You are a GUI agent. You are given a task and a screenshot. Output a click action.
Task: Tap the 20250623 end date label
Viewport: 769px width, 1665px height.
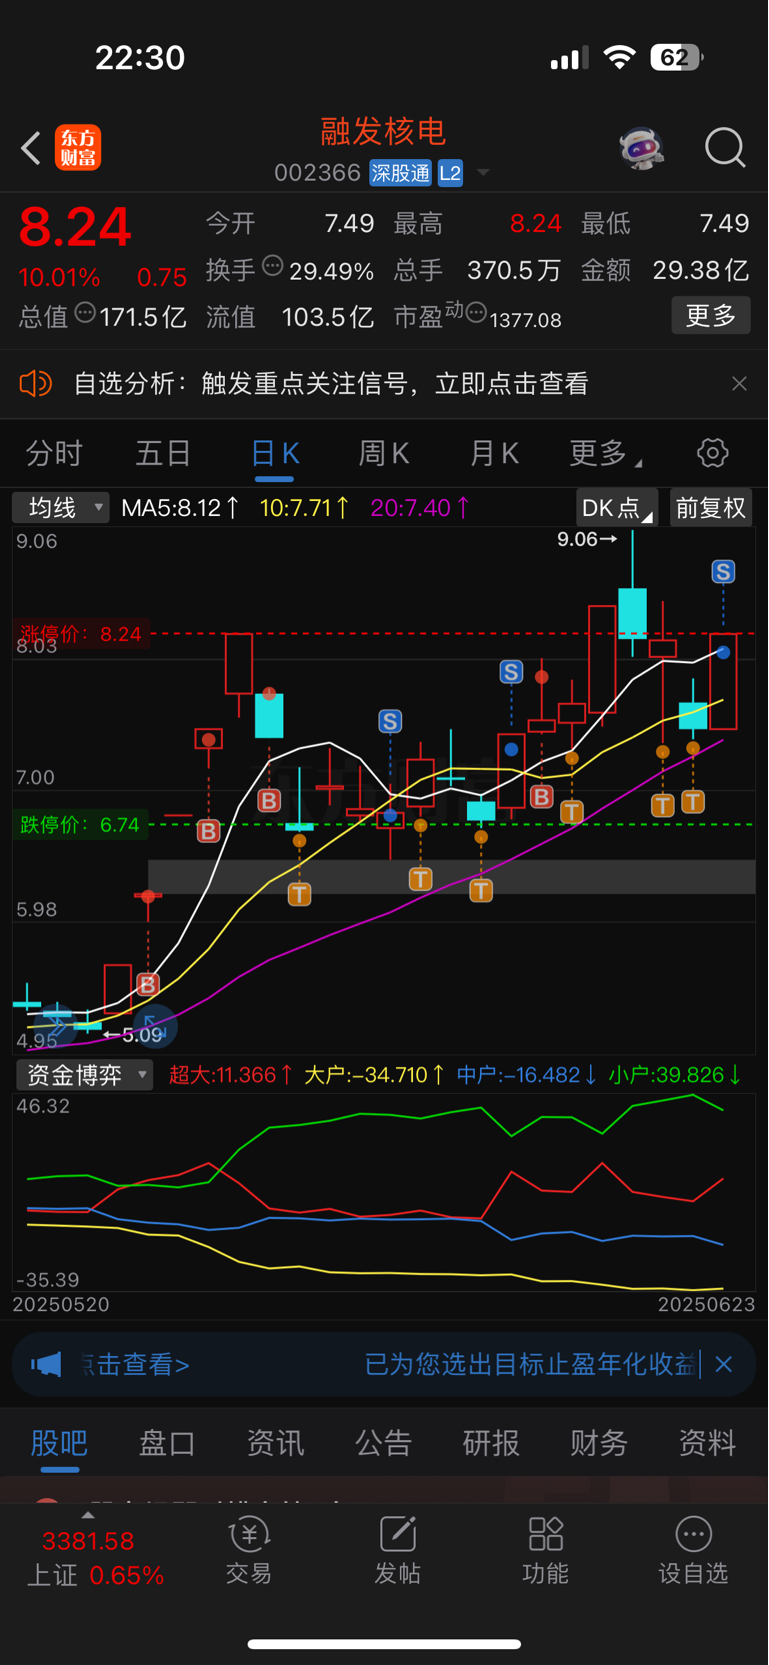click(x=706, y=1304)
